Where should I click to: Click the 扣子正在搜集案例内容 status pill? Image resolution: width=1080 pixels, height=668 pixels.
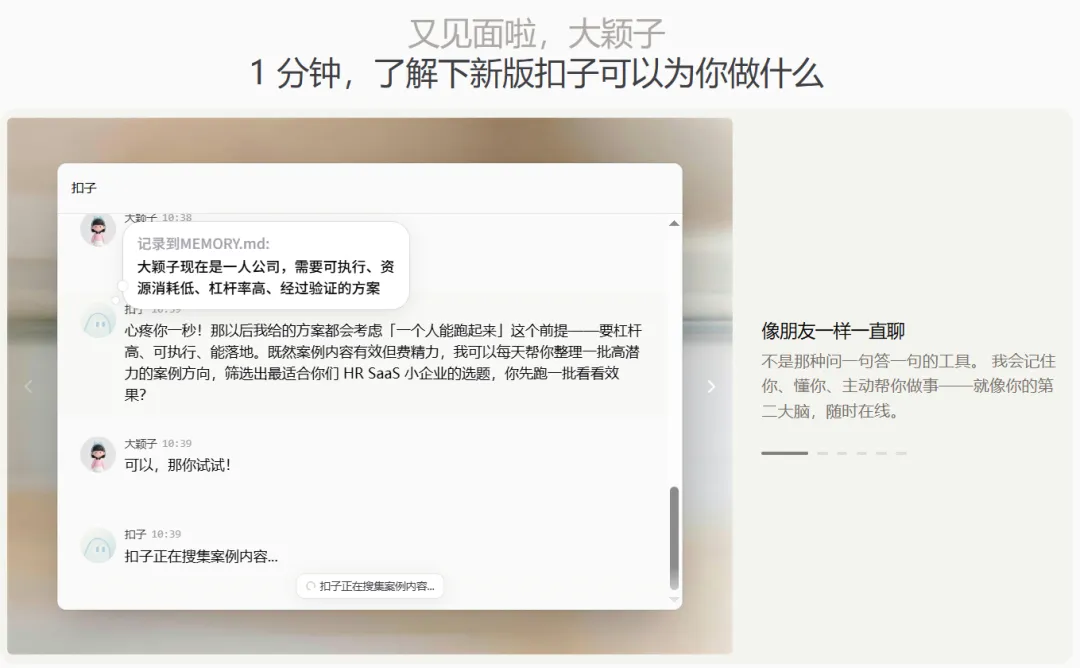point(370,586)
